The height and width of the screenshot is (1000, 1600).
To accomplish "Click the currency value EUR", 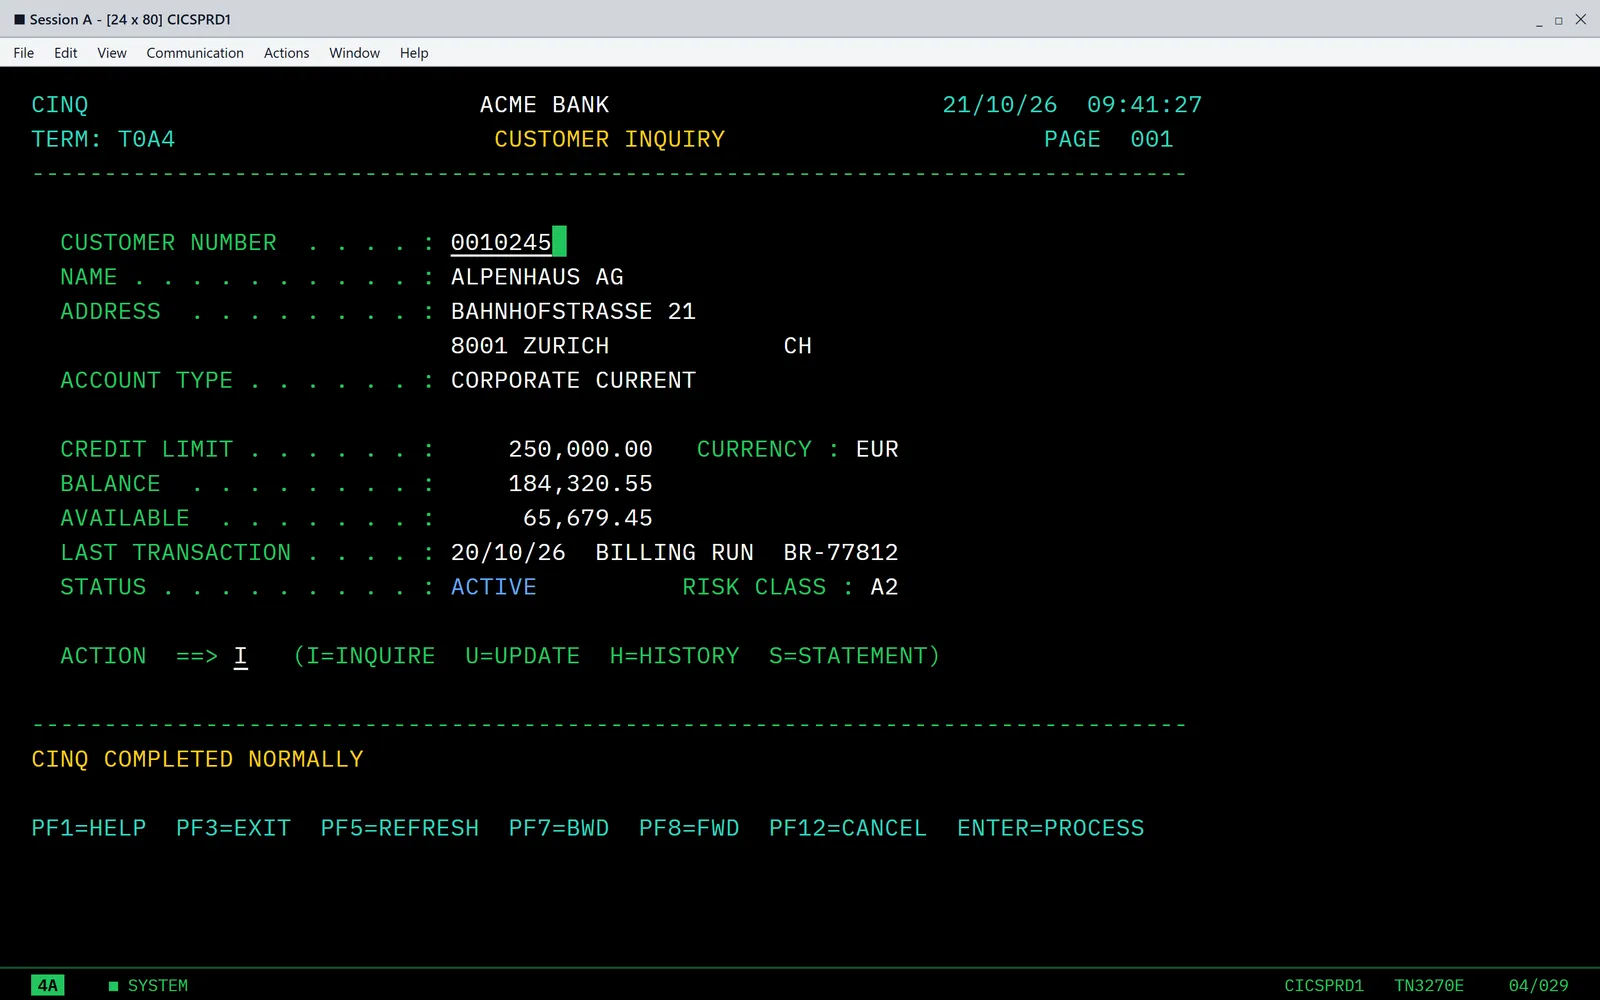I will (877, 450).
